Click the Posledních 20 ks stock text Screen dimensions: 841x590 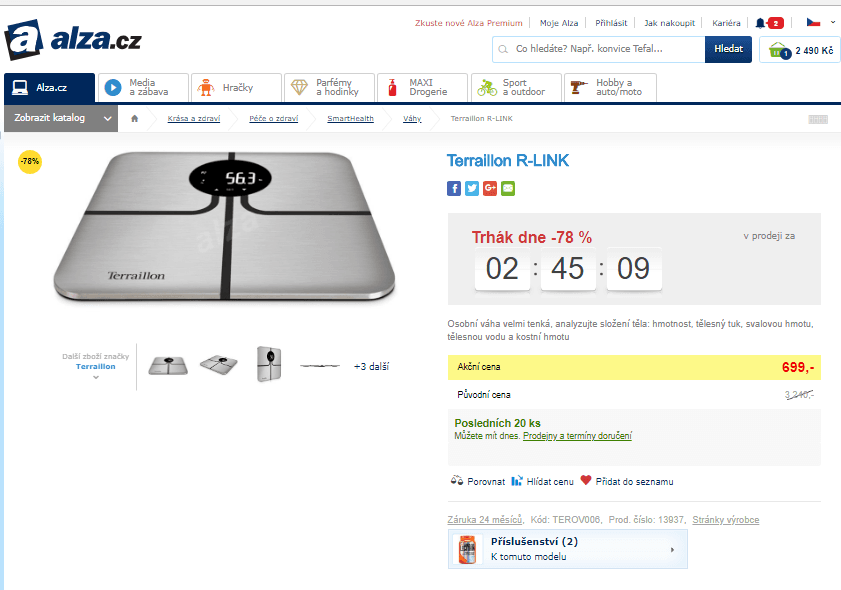(x=497, y=423)
